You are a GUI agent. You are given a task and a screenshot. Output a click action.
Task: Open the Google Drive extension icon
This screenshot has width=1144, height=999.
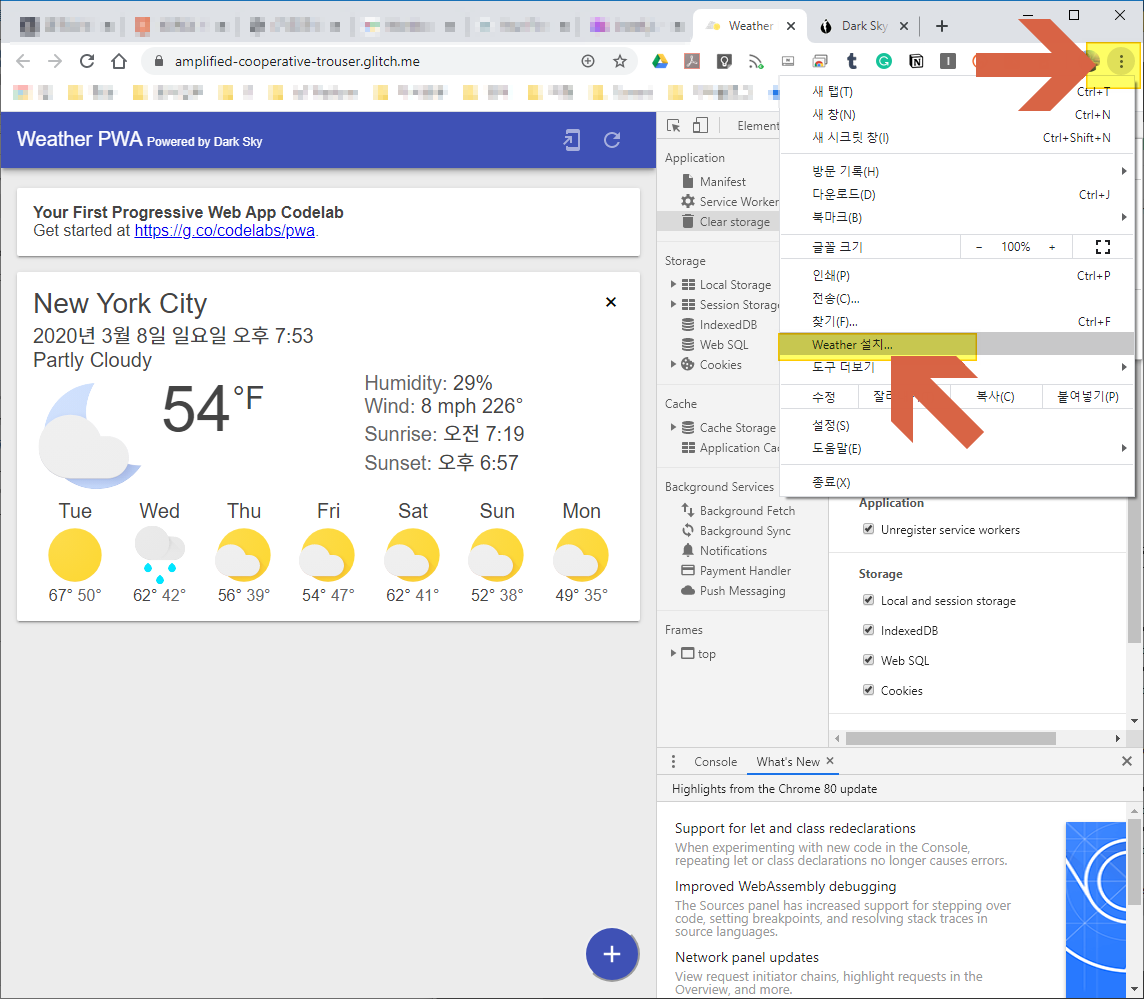point(660,61)
